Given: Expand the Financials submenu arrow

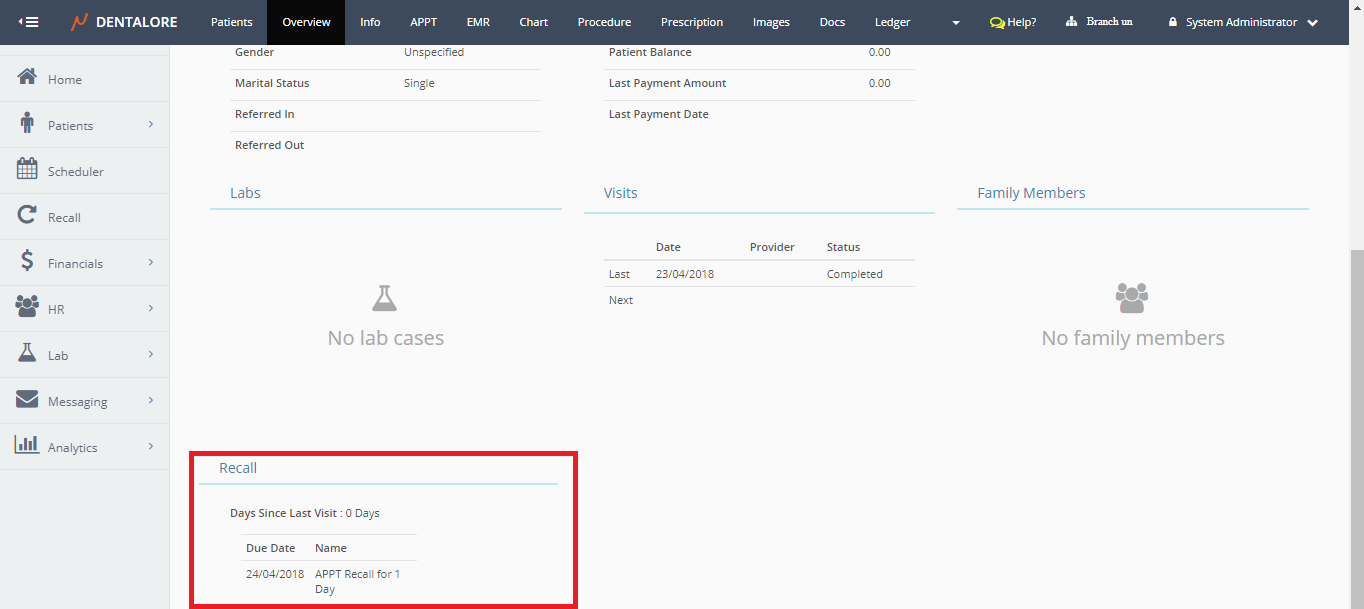Looking at the screenshot, I should coord(151,262).
